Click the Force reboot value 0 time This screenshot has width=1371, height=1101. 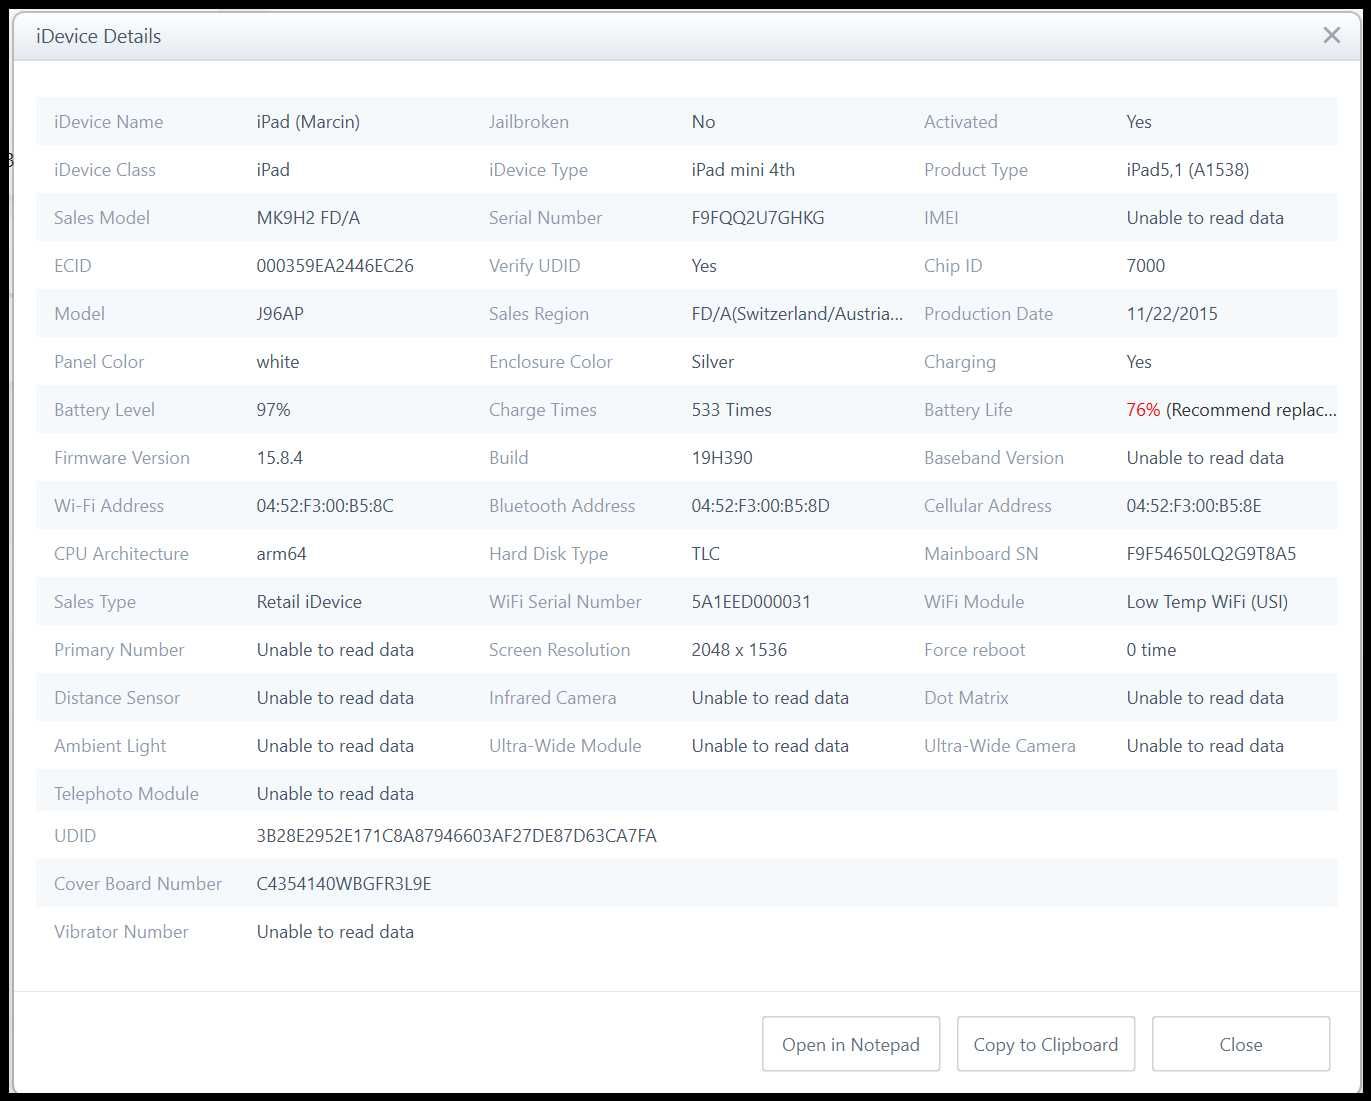tap(1151, 650)
